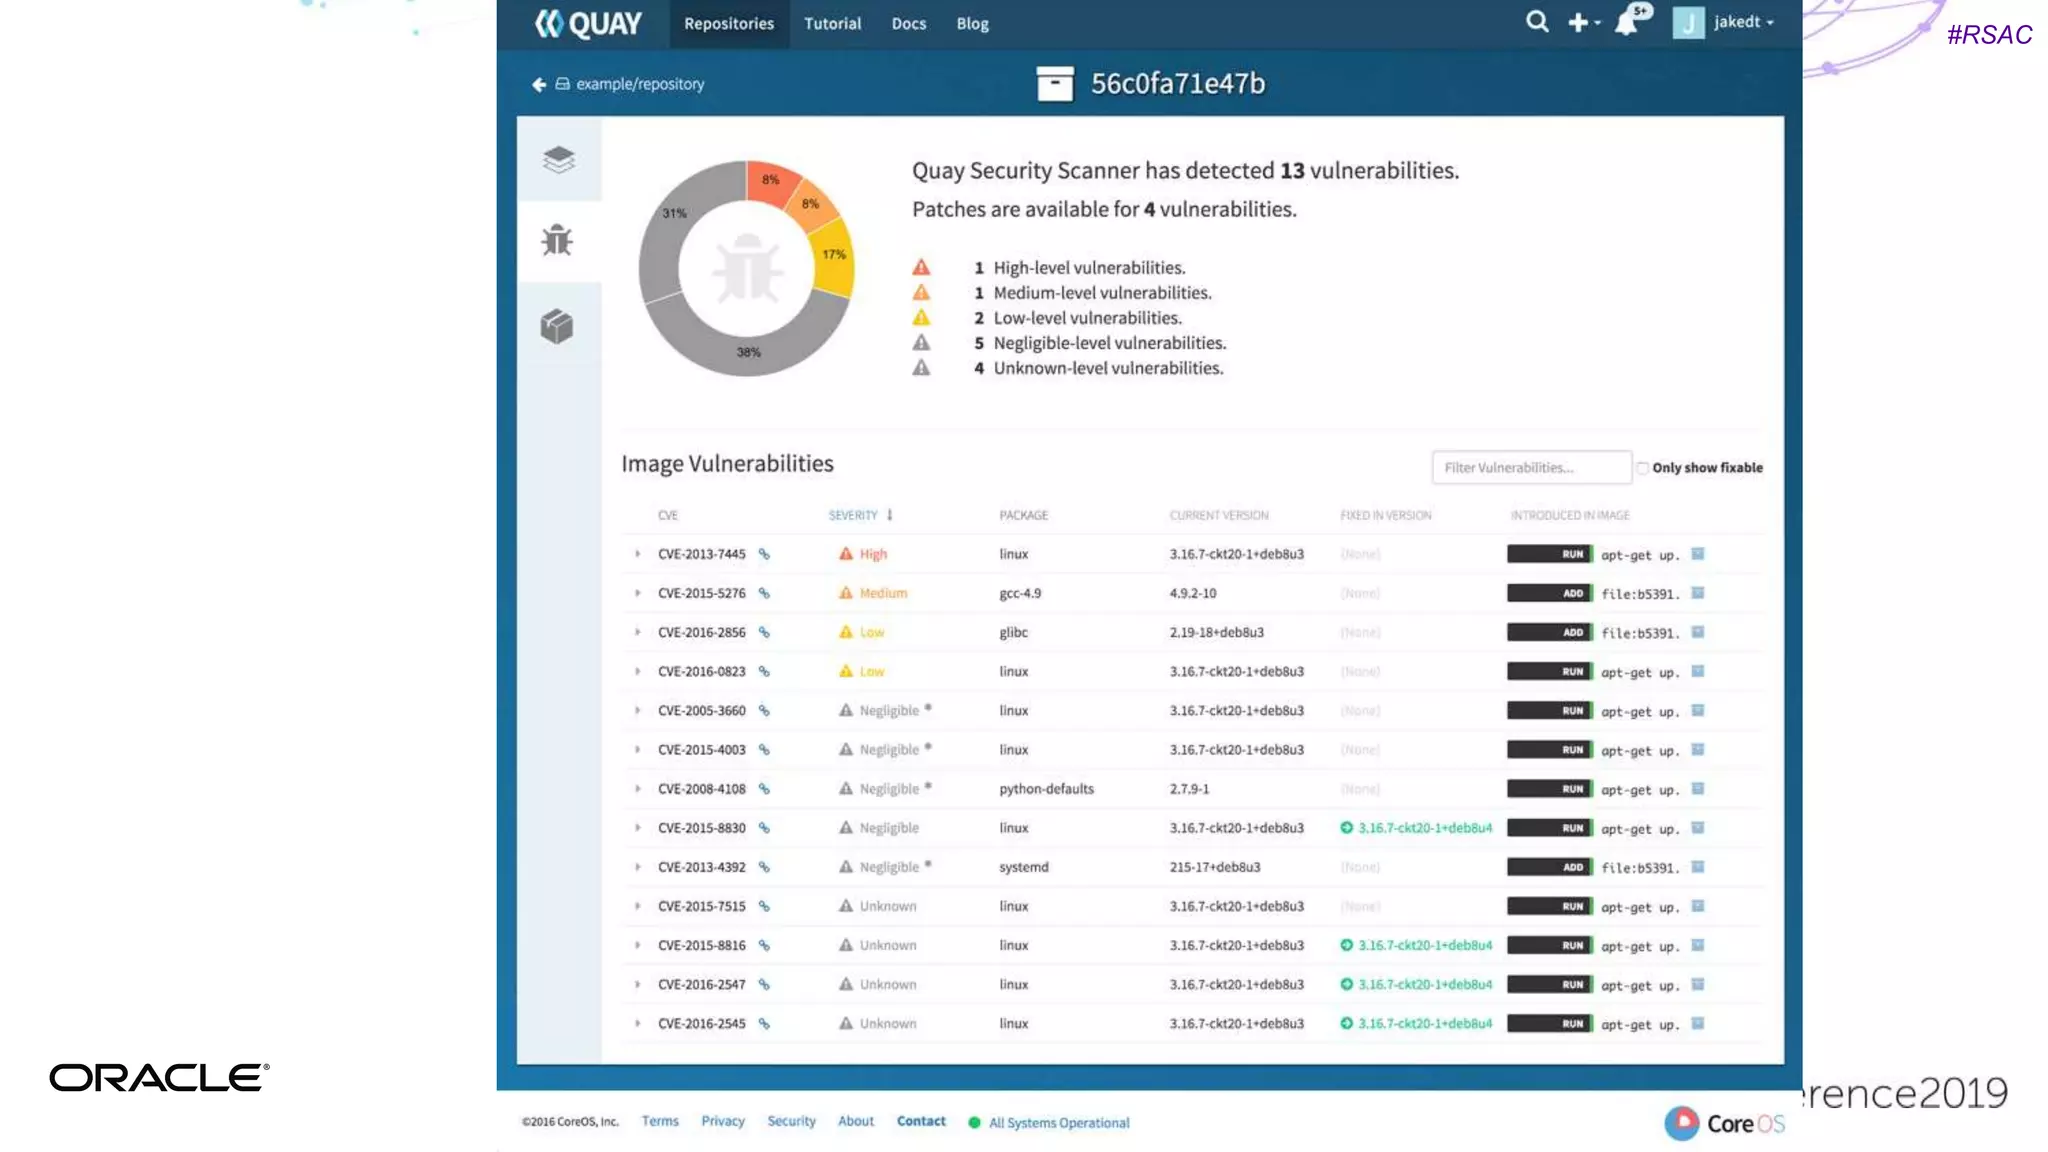Open the Tutorial nav item
2048x1152 pixels.
point(832,24)
